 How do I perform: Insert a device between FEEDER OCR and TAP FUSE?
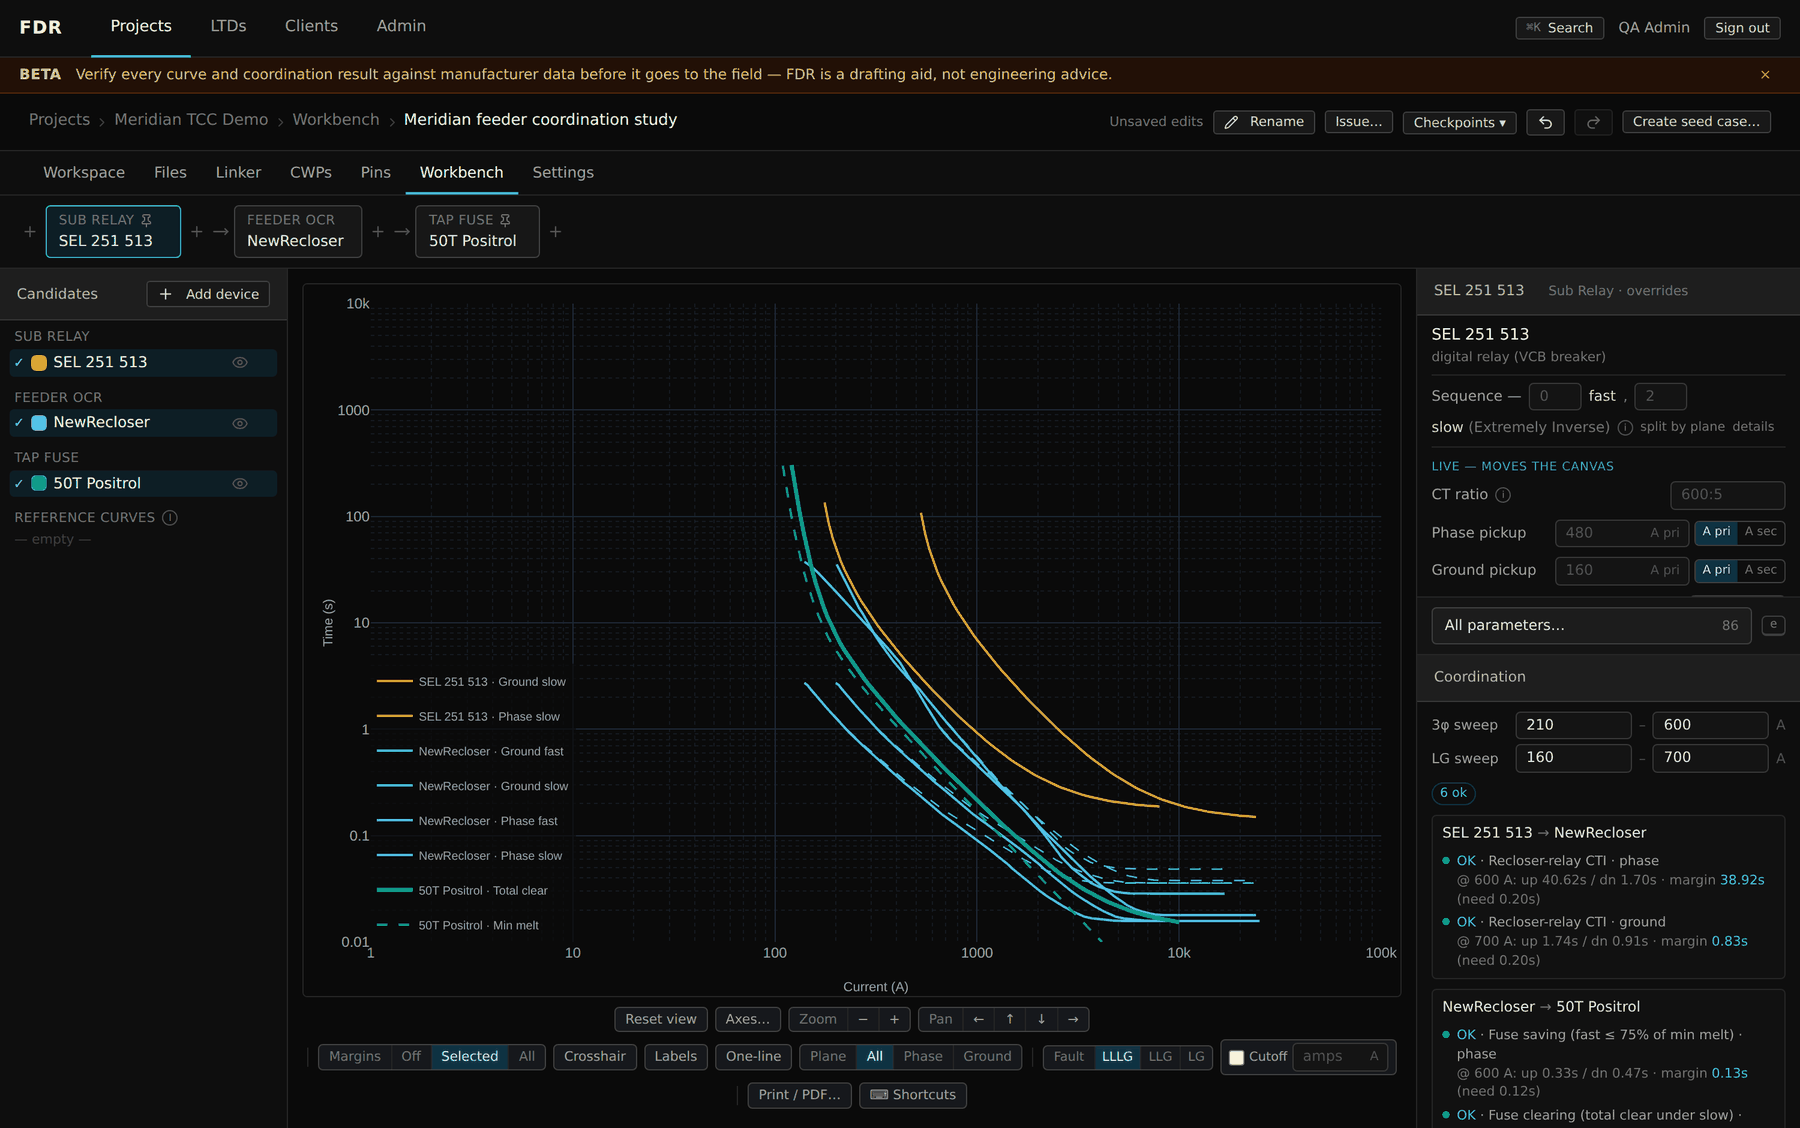point(378,232)
